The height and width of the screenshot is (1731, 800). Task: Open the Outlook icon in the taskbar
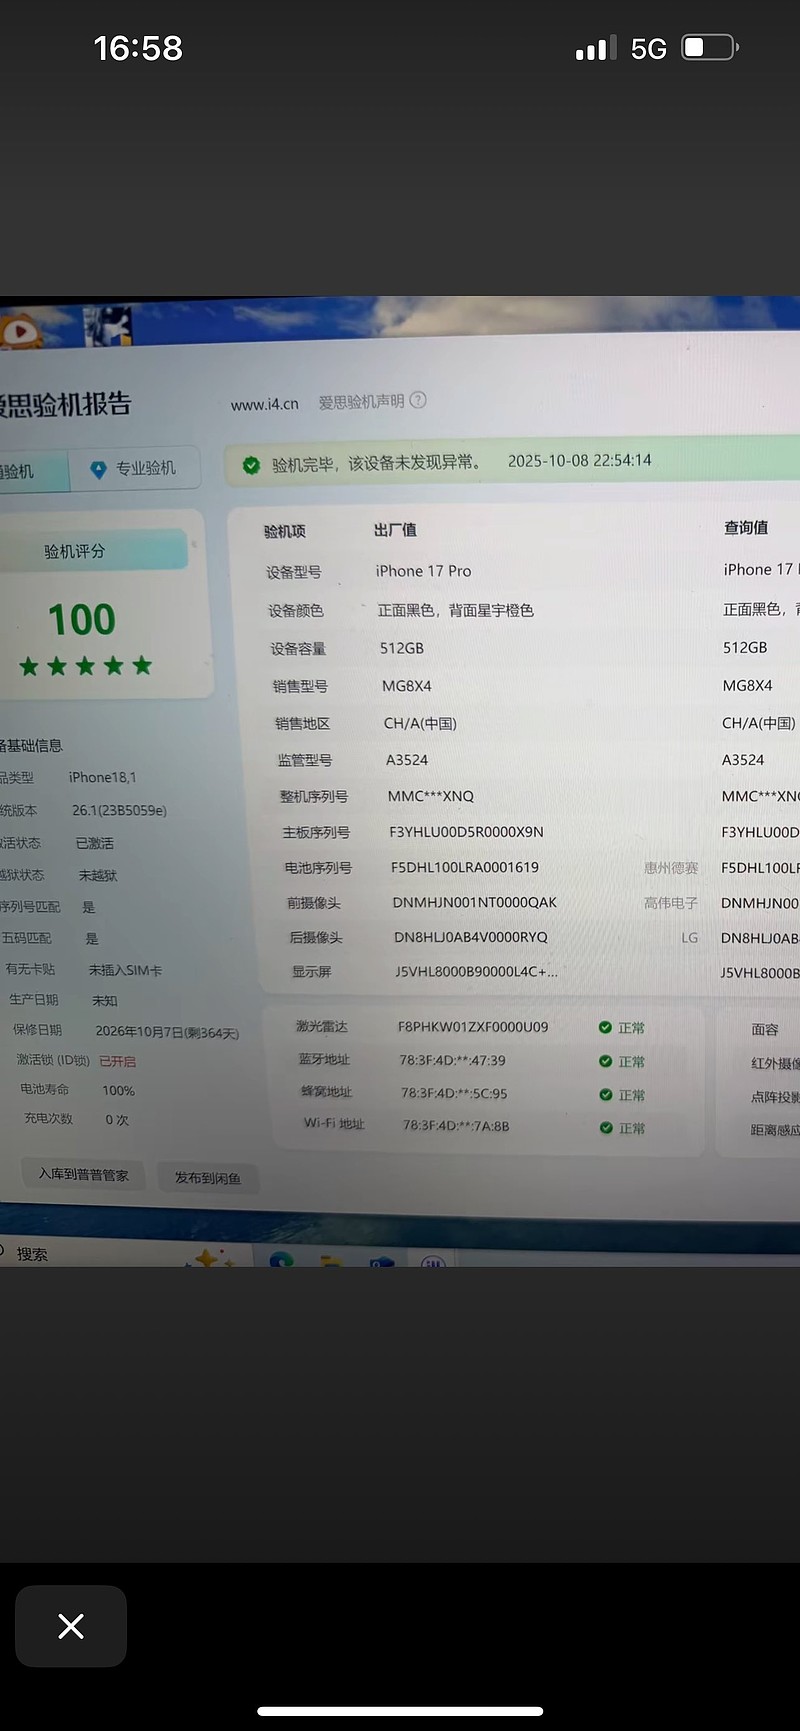tap(382, 1262)
